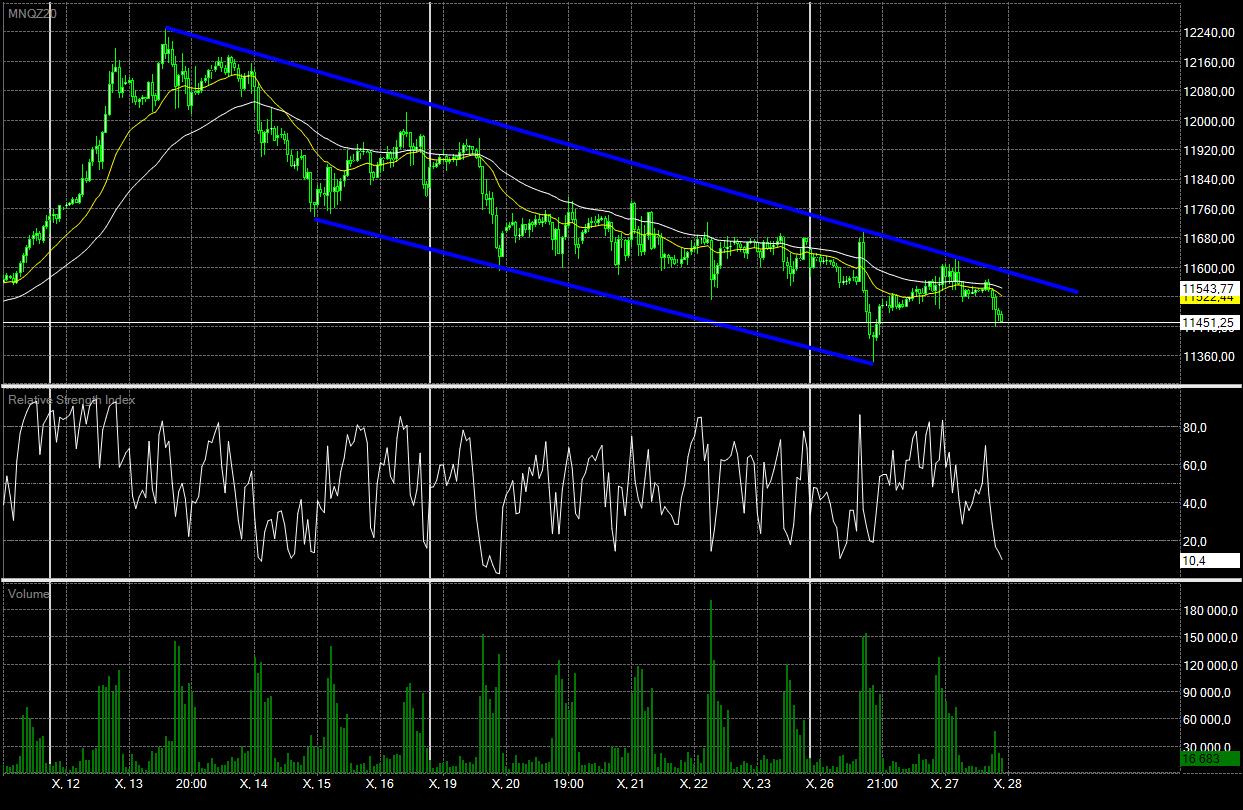Click the RSI 60,0 axis label
The width and height of the screenshot is (1243, 810).
1195,466
